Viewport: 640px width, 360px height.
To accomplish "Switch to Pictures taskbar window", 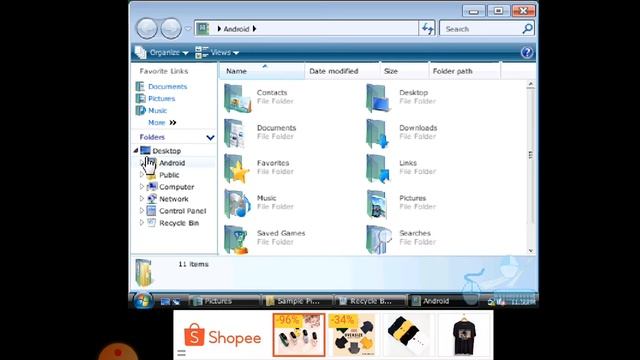I will tap(224, 301).
